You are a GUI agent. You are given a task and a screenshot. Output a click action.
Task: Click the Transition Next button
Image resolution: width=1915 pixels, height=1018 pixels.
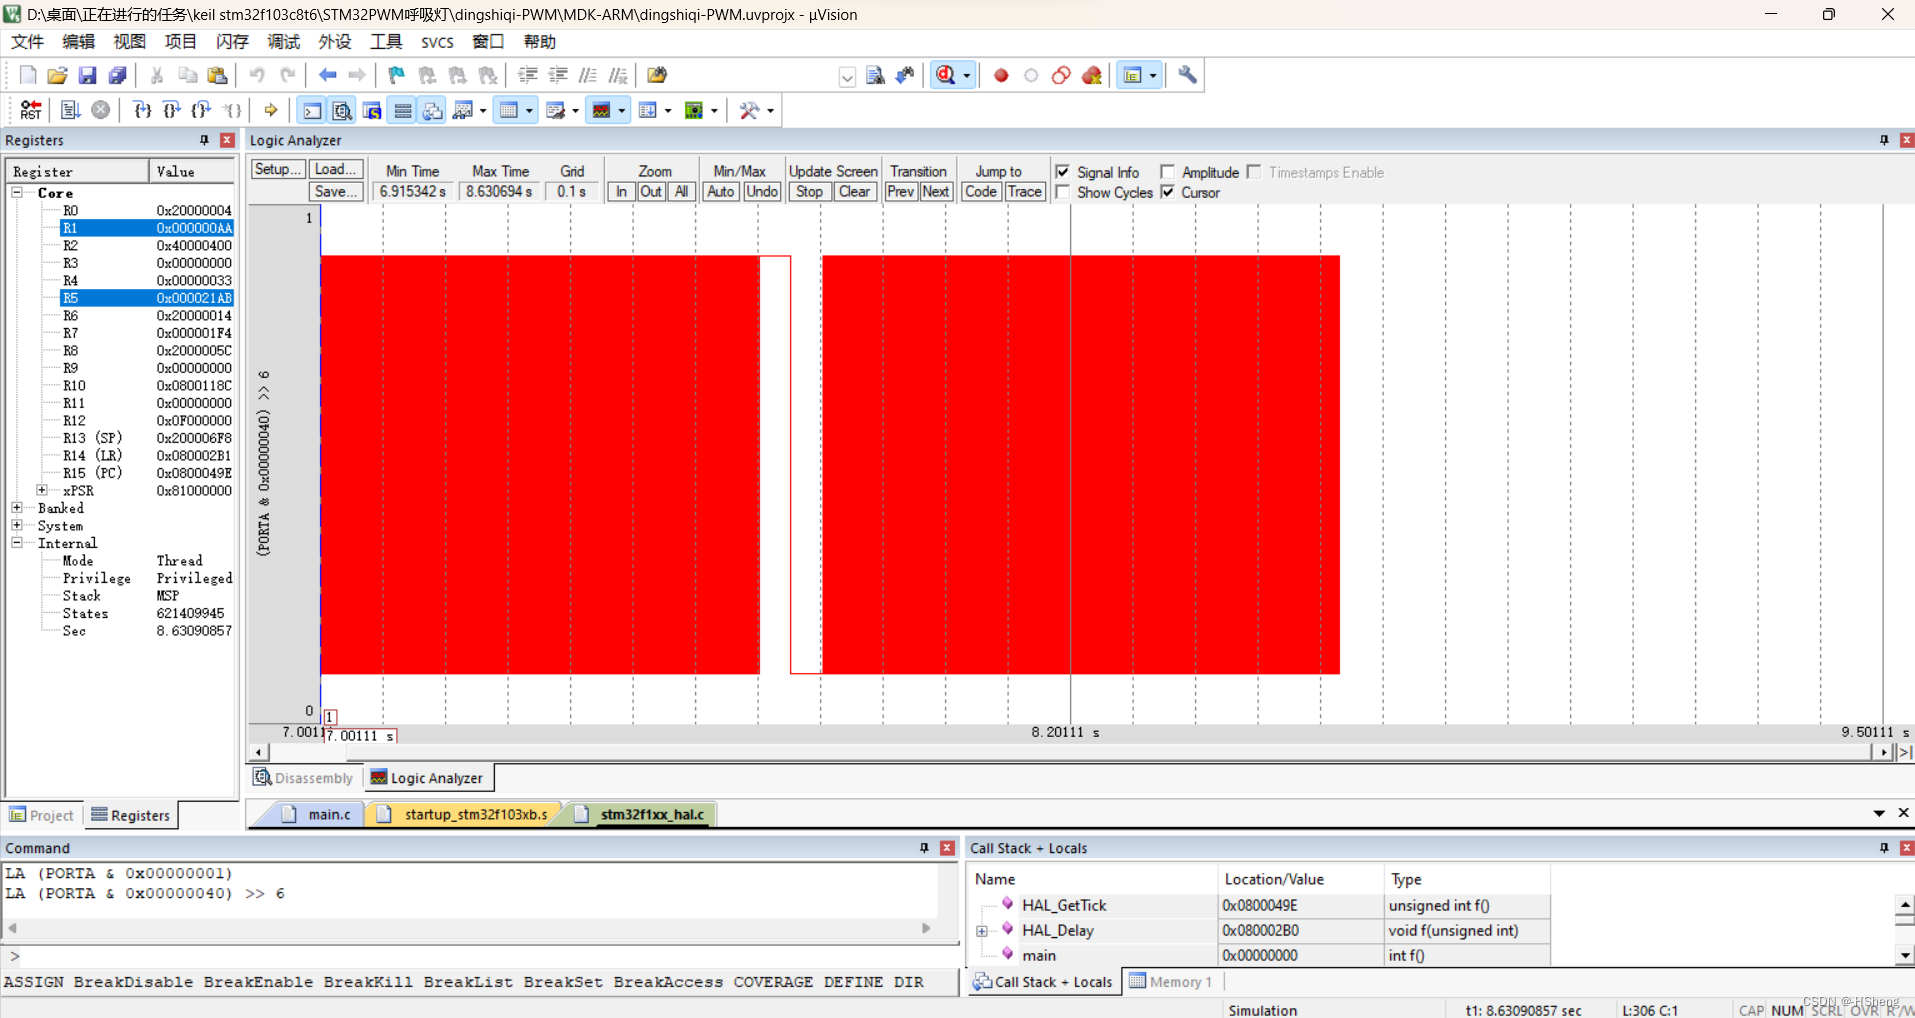click(x=935, y=191)
